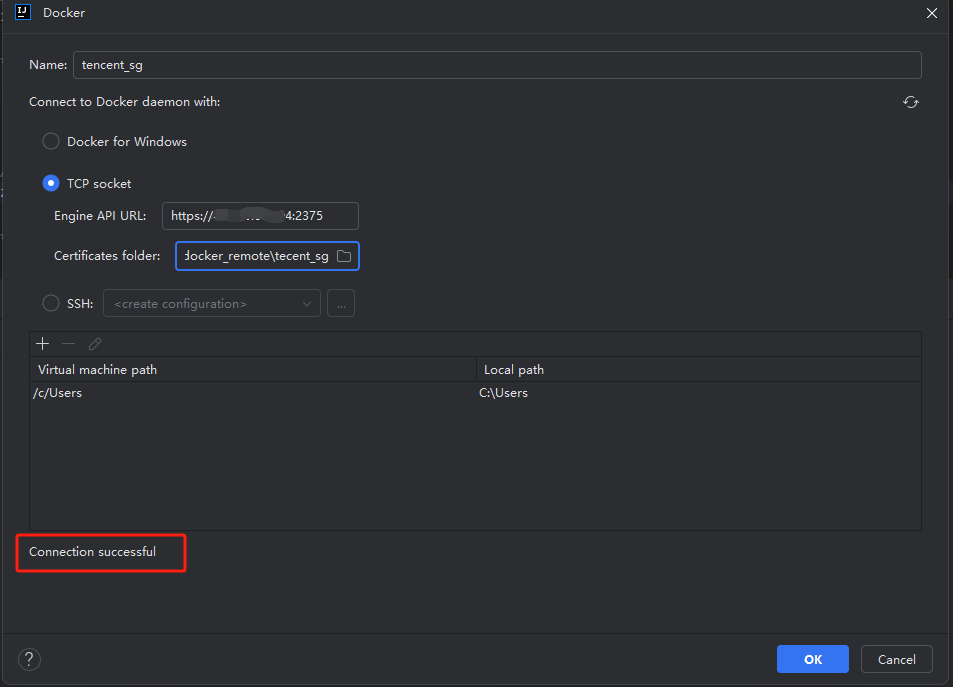Select the C:\Users local path cell

pyautogui.click(x=699, y=393)
